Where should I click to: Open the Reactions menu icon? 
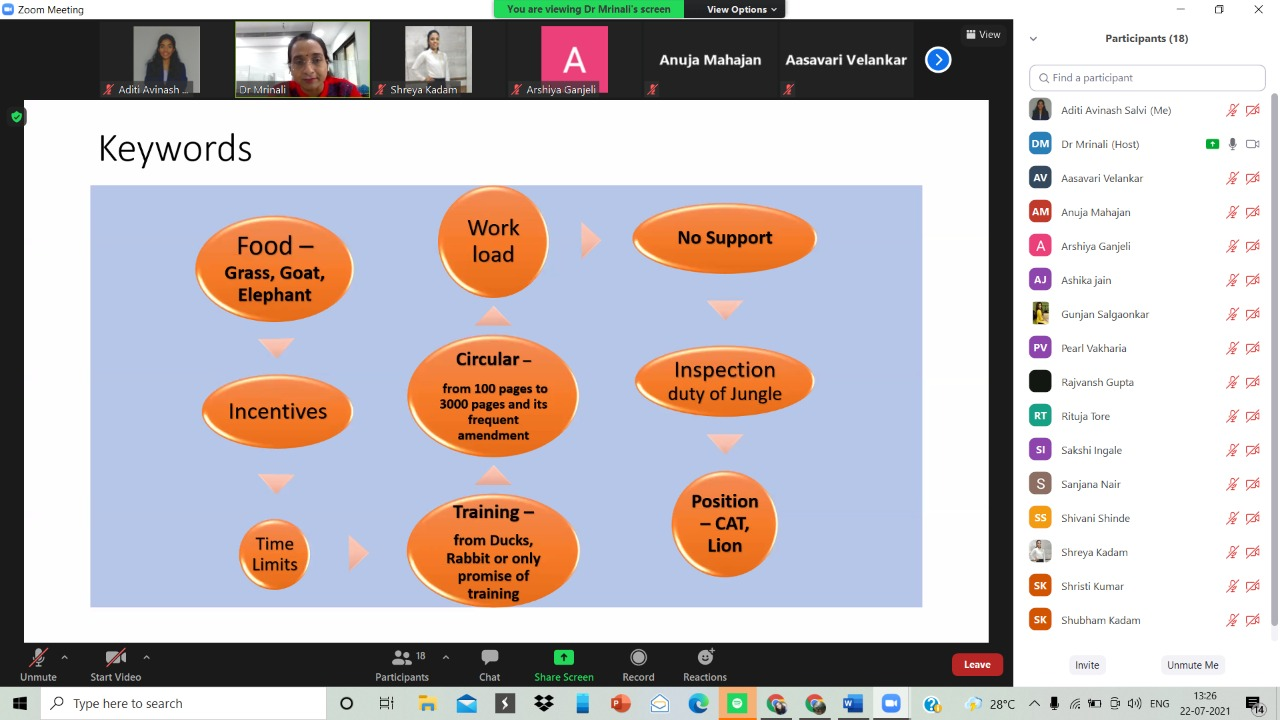(x=705, y=658)
